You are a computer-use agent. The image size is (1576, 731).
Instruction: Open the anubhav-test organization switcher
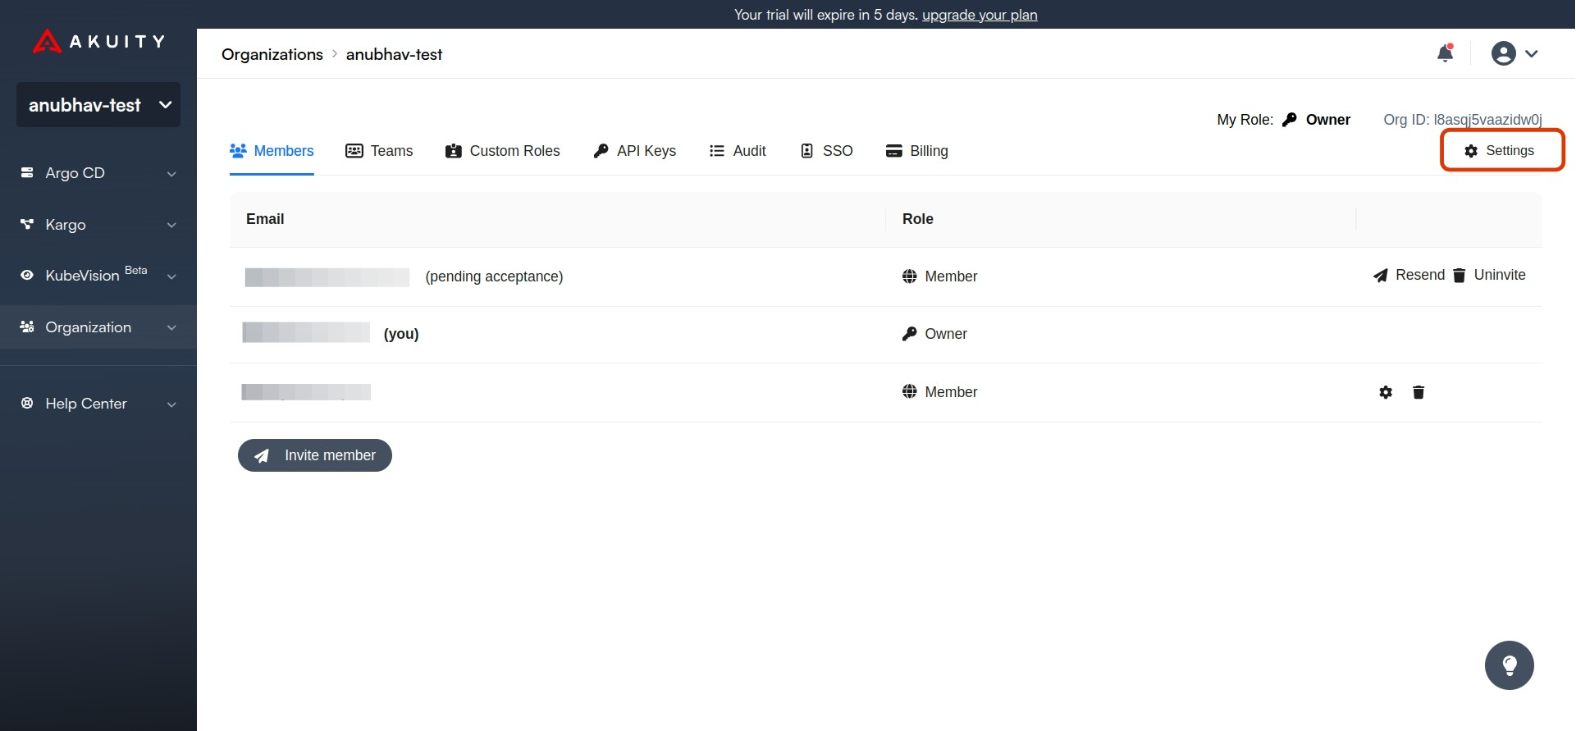[98, 105]
